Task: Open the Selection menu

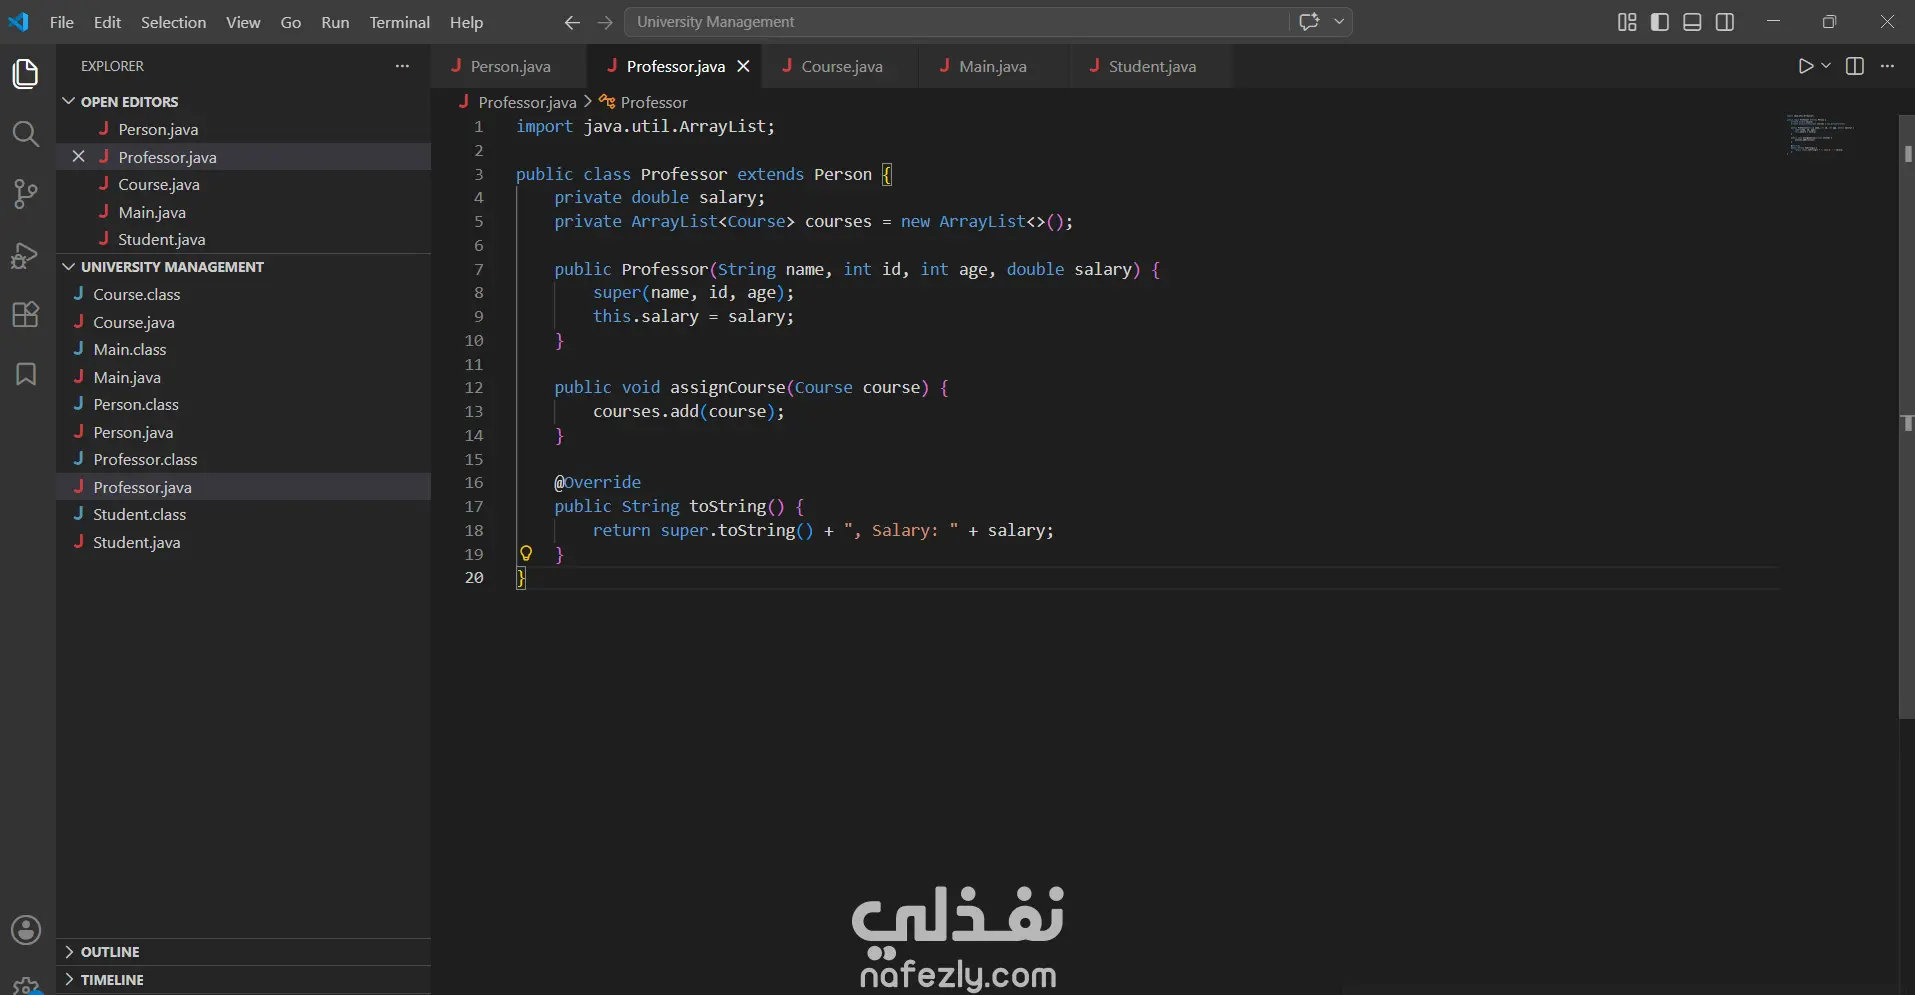Action: [x=173, y=22]
